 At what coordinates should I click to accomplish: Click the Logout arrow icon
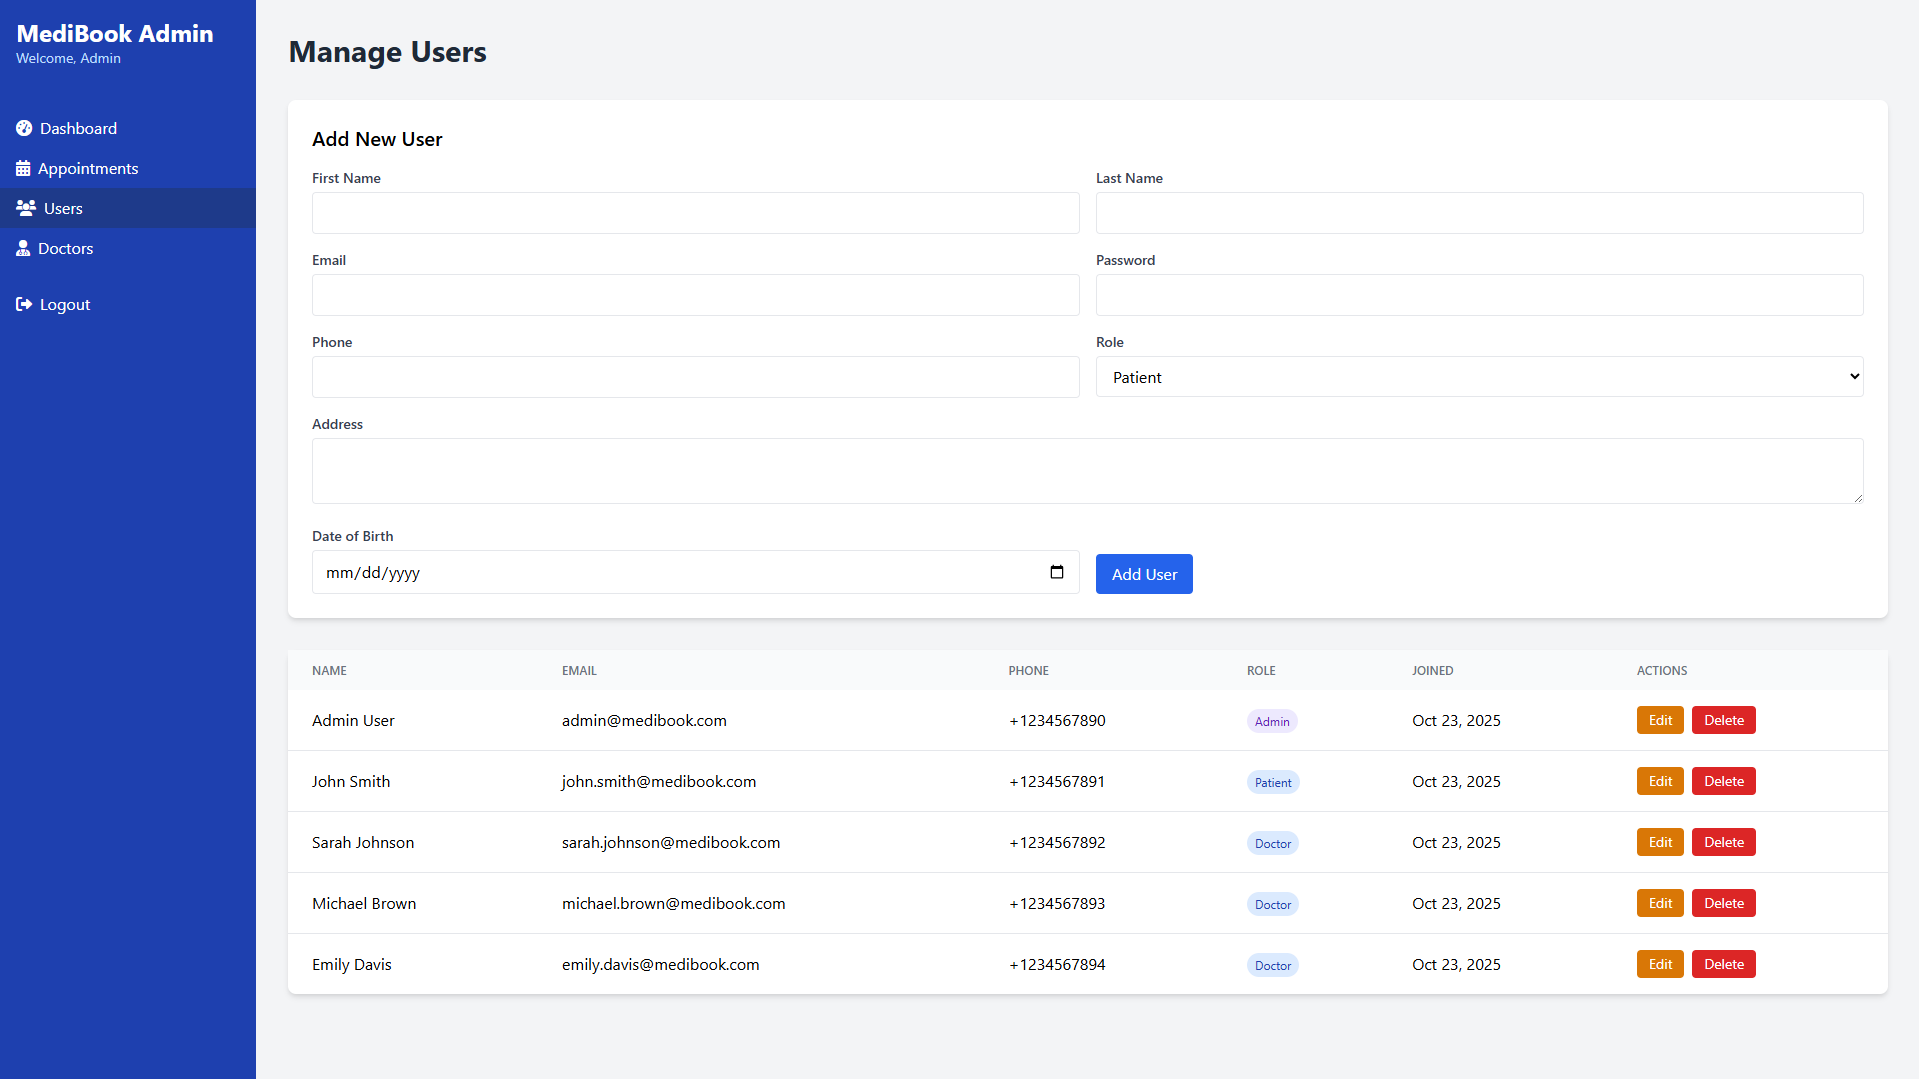coord(24,304)
